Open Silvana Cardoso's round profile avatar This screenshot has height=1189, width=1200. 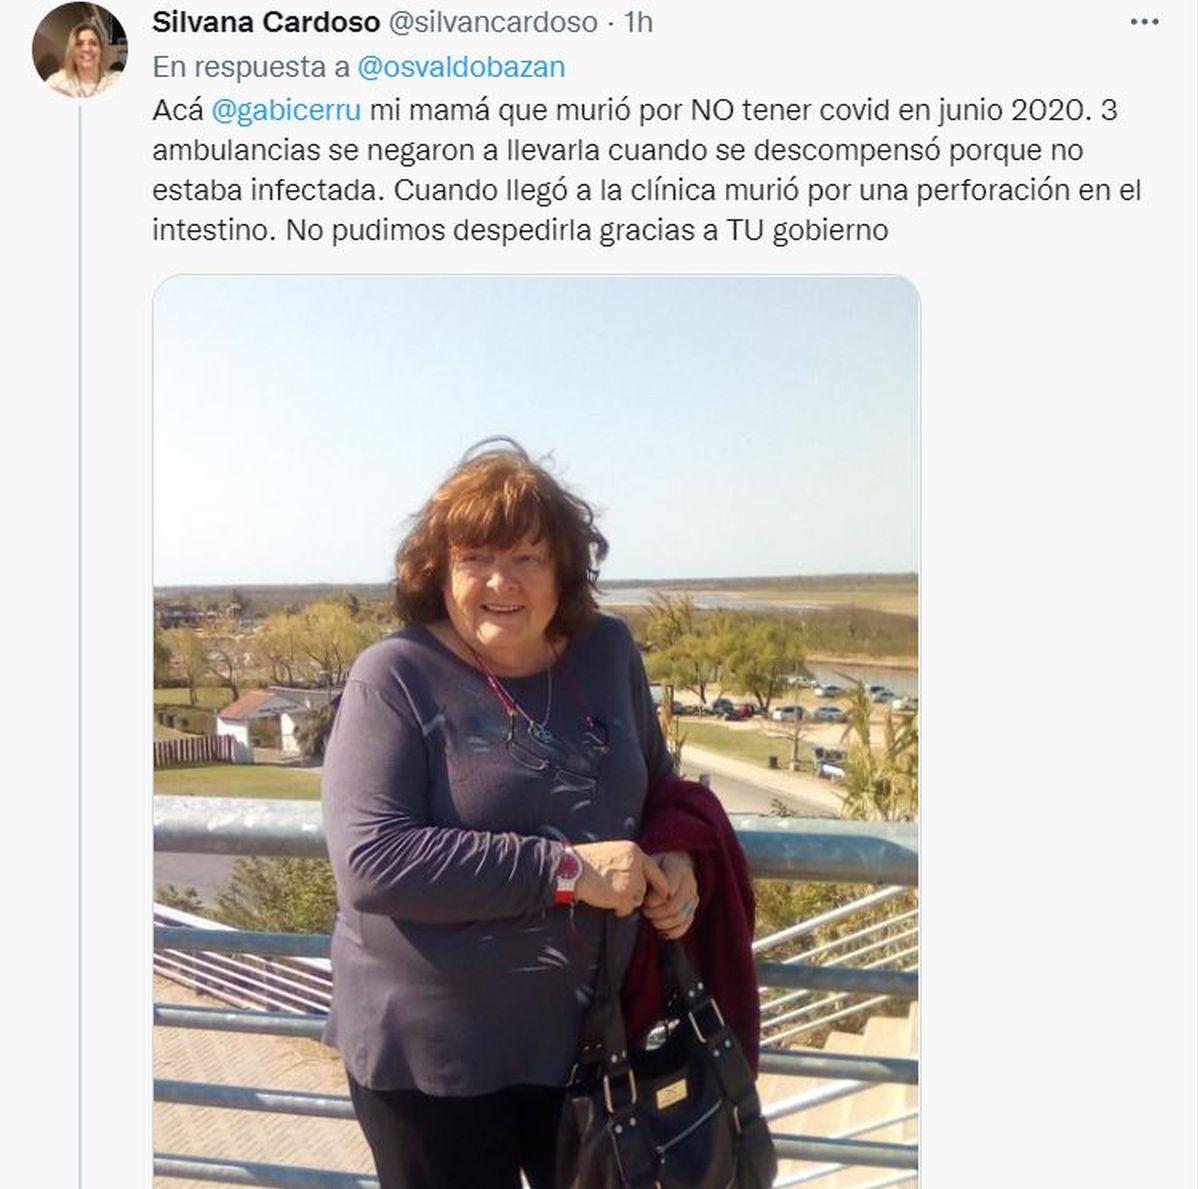79,49
